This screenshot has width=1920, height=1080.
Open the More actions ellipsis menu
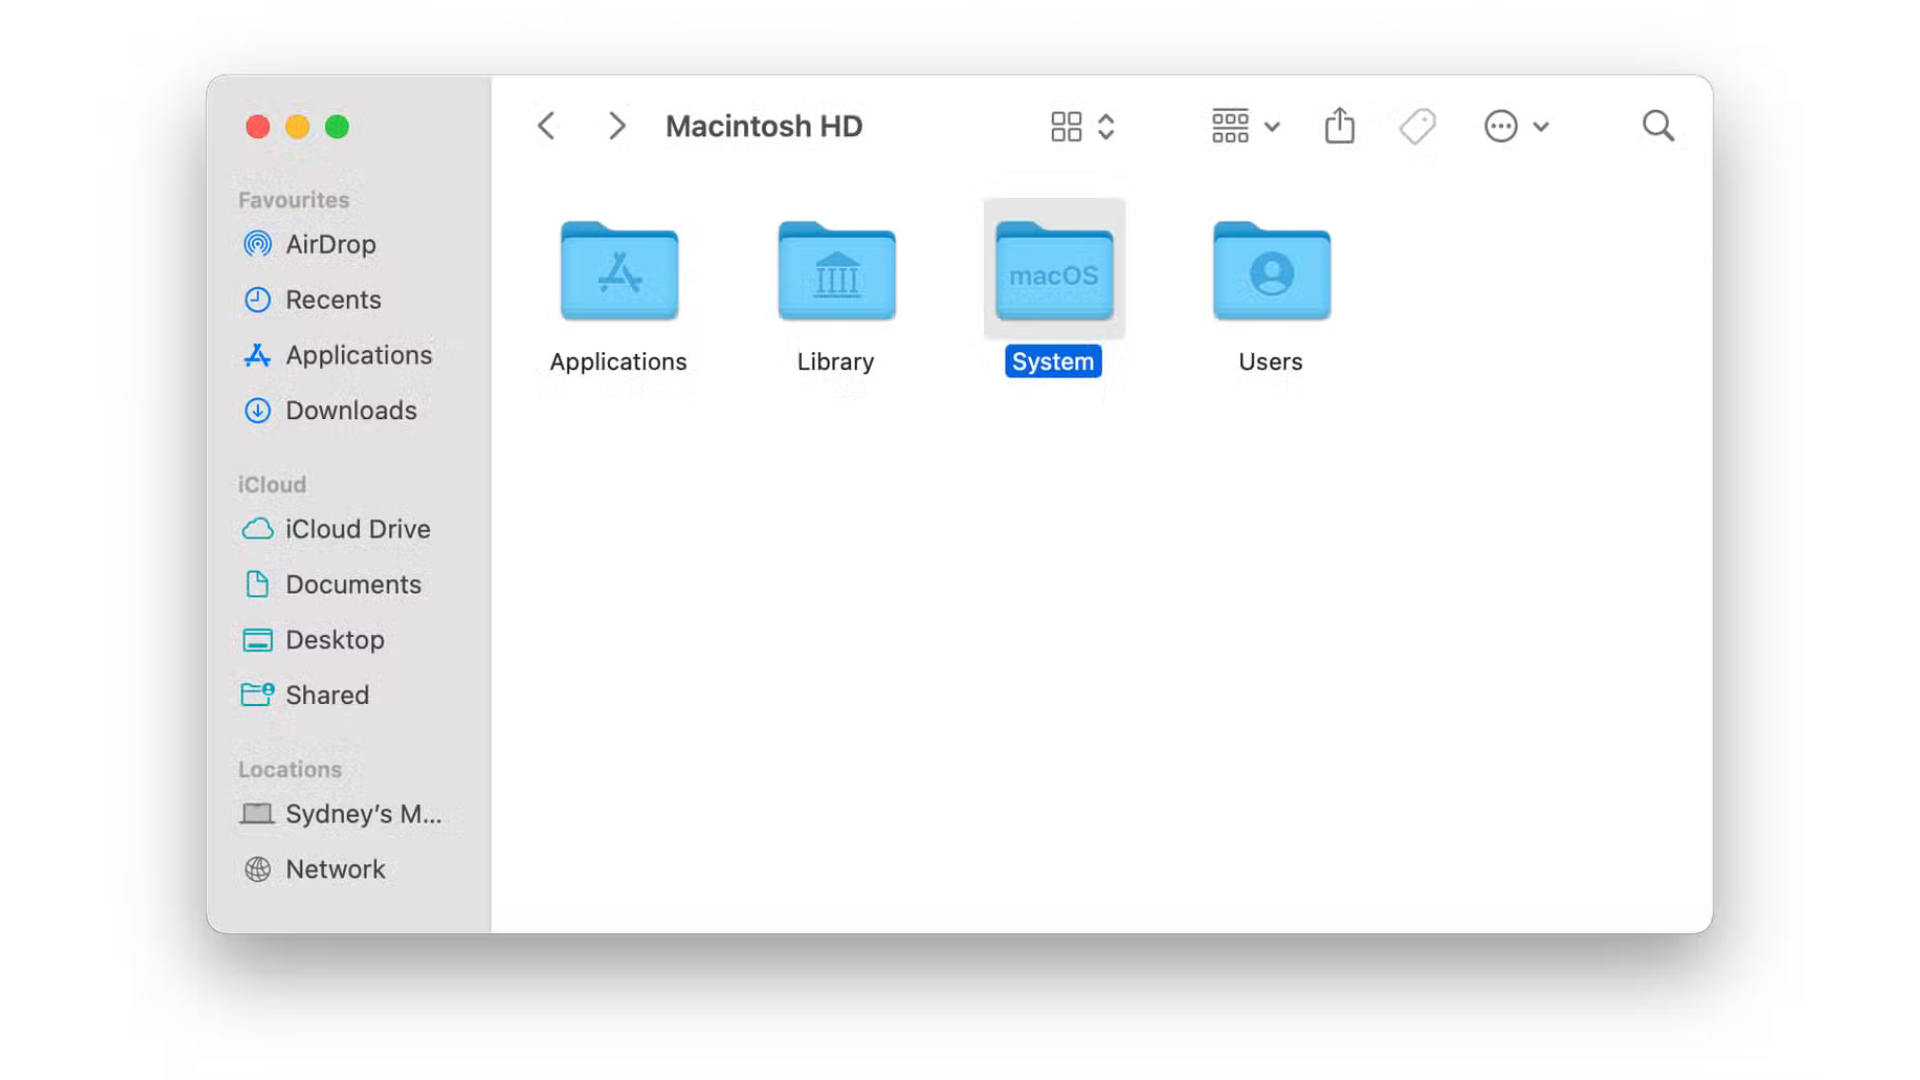(x=1515, y=126)
